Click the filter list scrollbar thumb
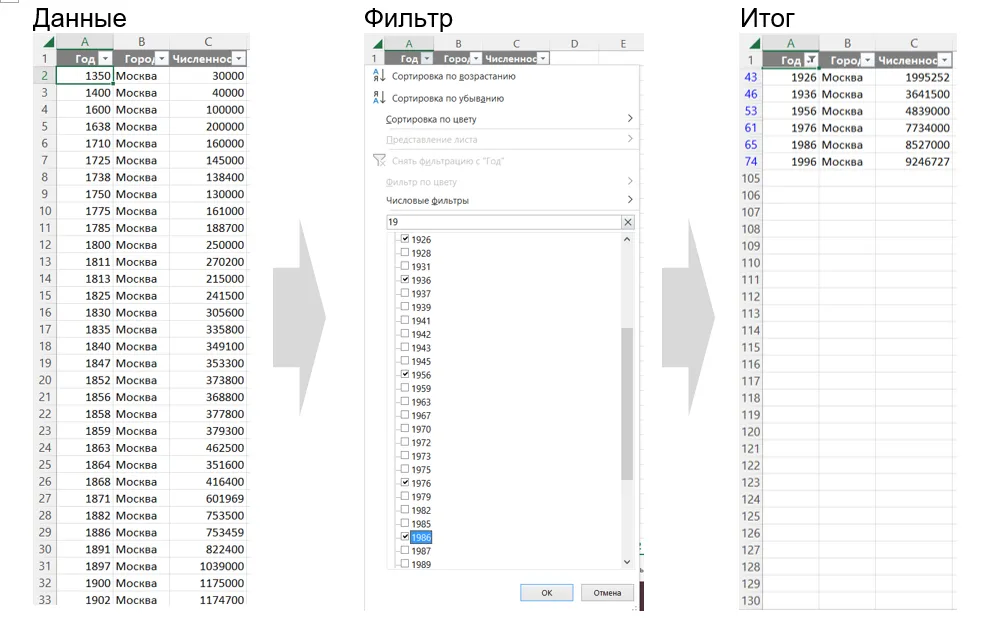The height and width of the screenshot is (627, 988). (x=626, y=403)
